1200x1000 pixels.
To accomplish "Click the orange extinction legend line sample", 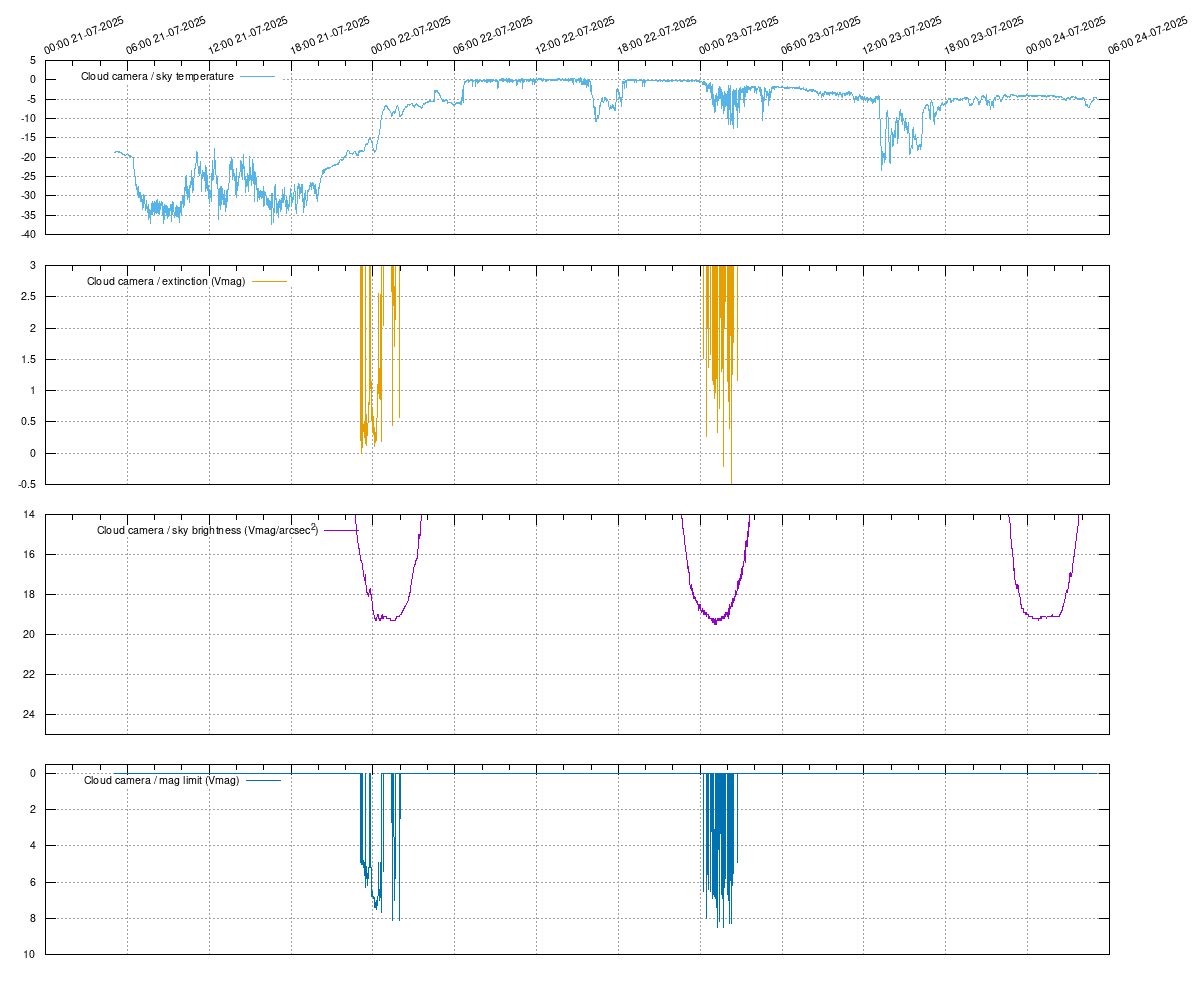I will point(270,282).
